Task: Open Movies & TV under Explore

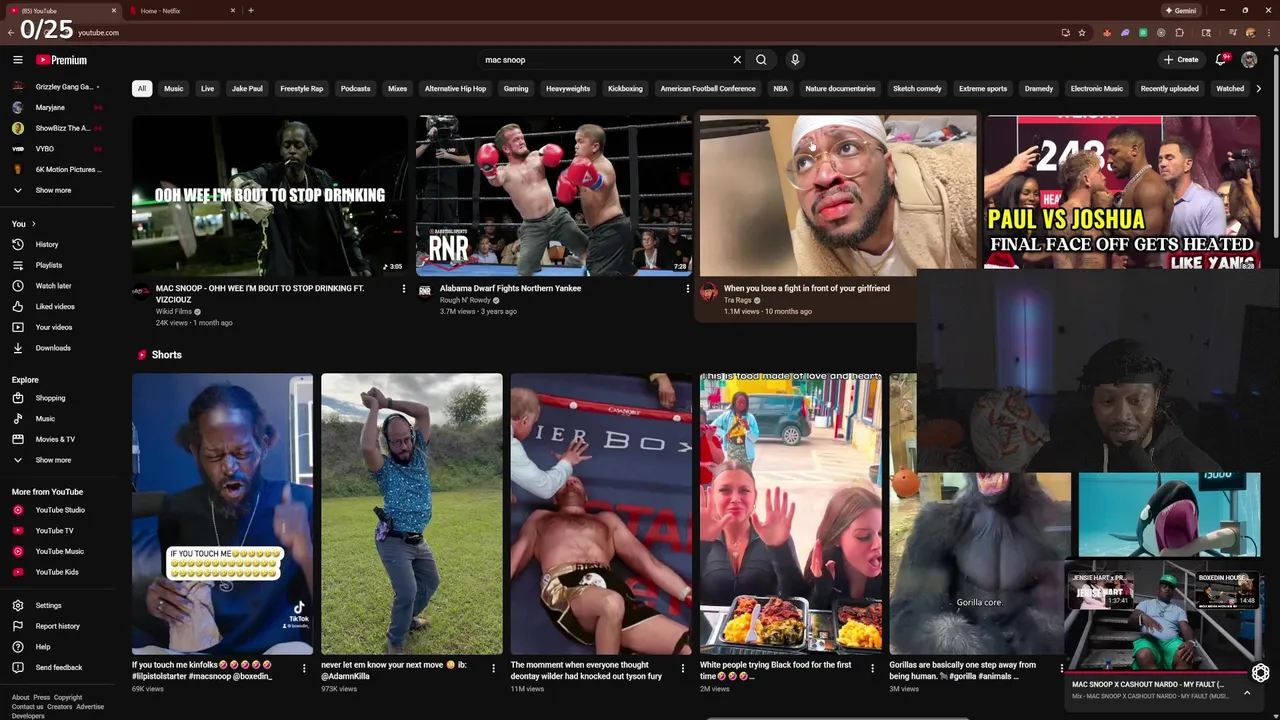Action: (x=55, y=439)
